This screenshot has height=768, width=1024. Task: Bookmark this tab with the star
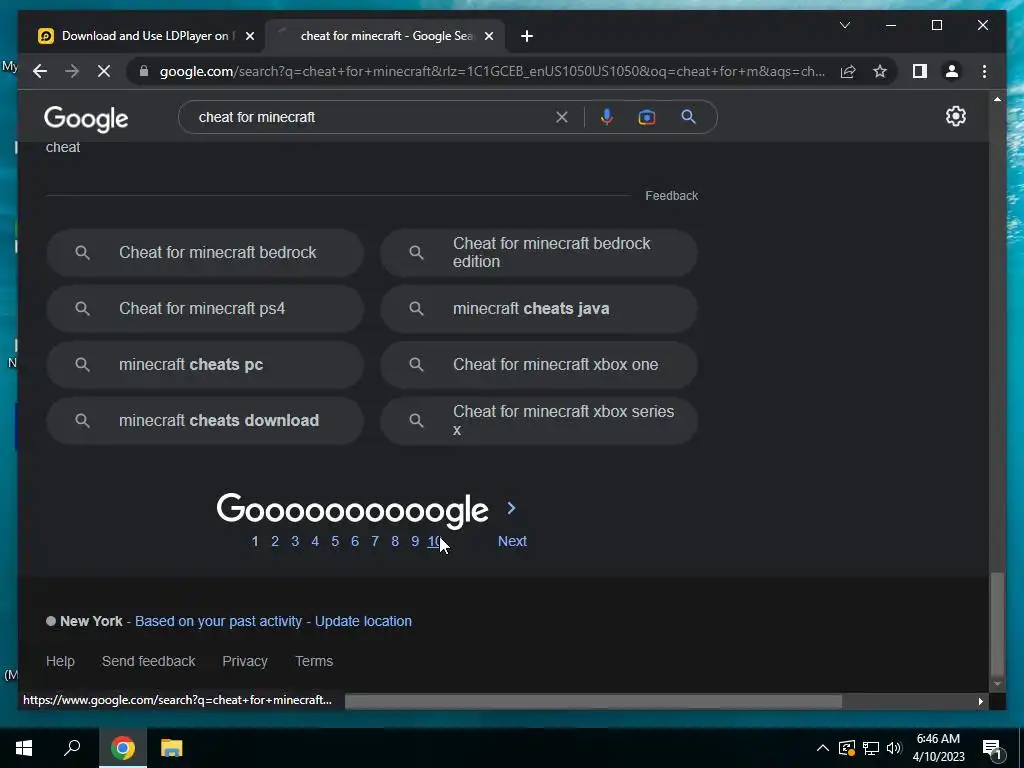tap(880, 71)
